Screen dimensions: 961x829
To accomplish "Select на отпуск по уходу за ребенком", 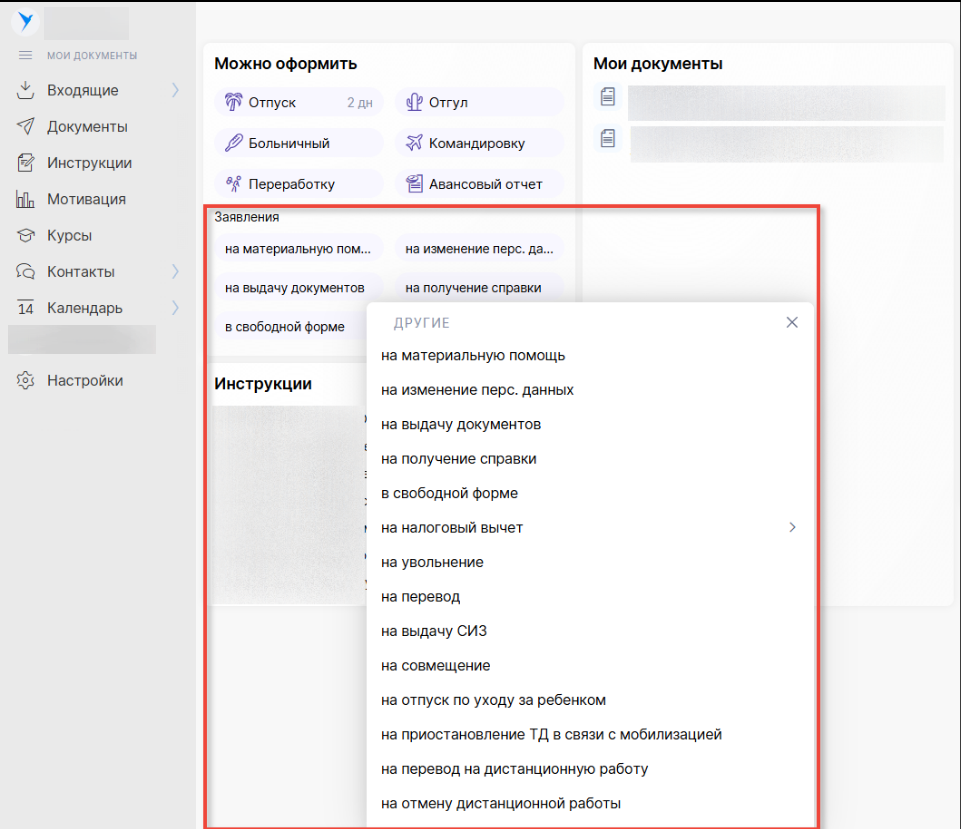I will 493,700.
